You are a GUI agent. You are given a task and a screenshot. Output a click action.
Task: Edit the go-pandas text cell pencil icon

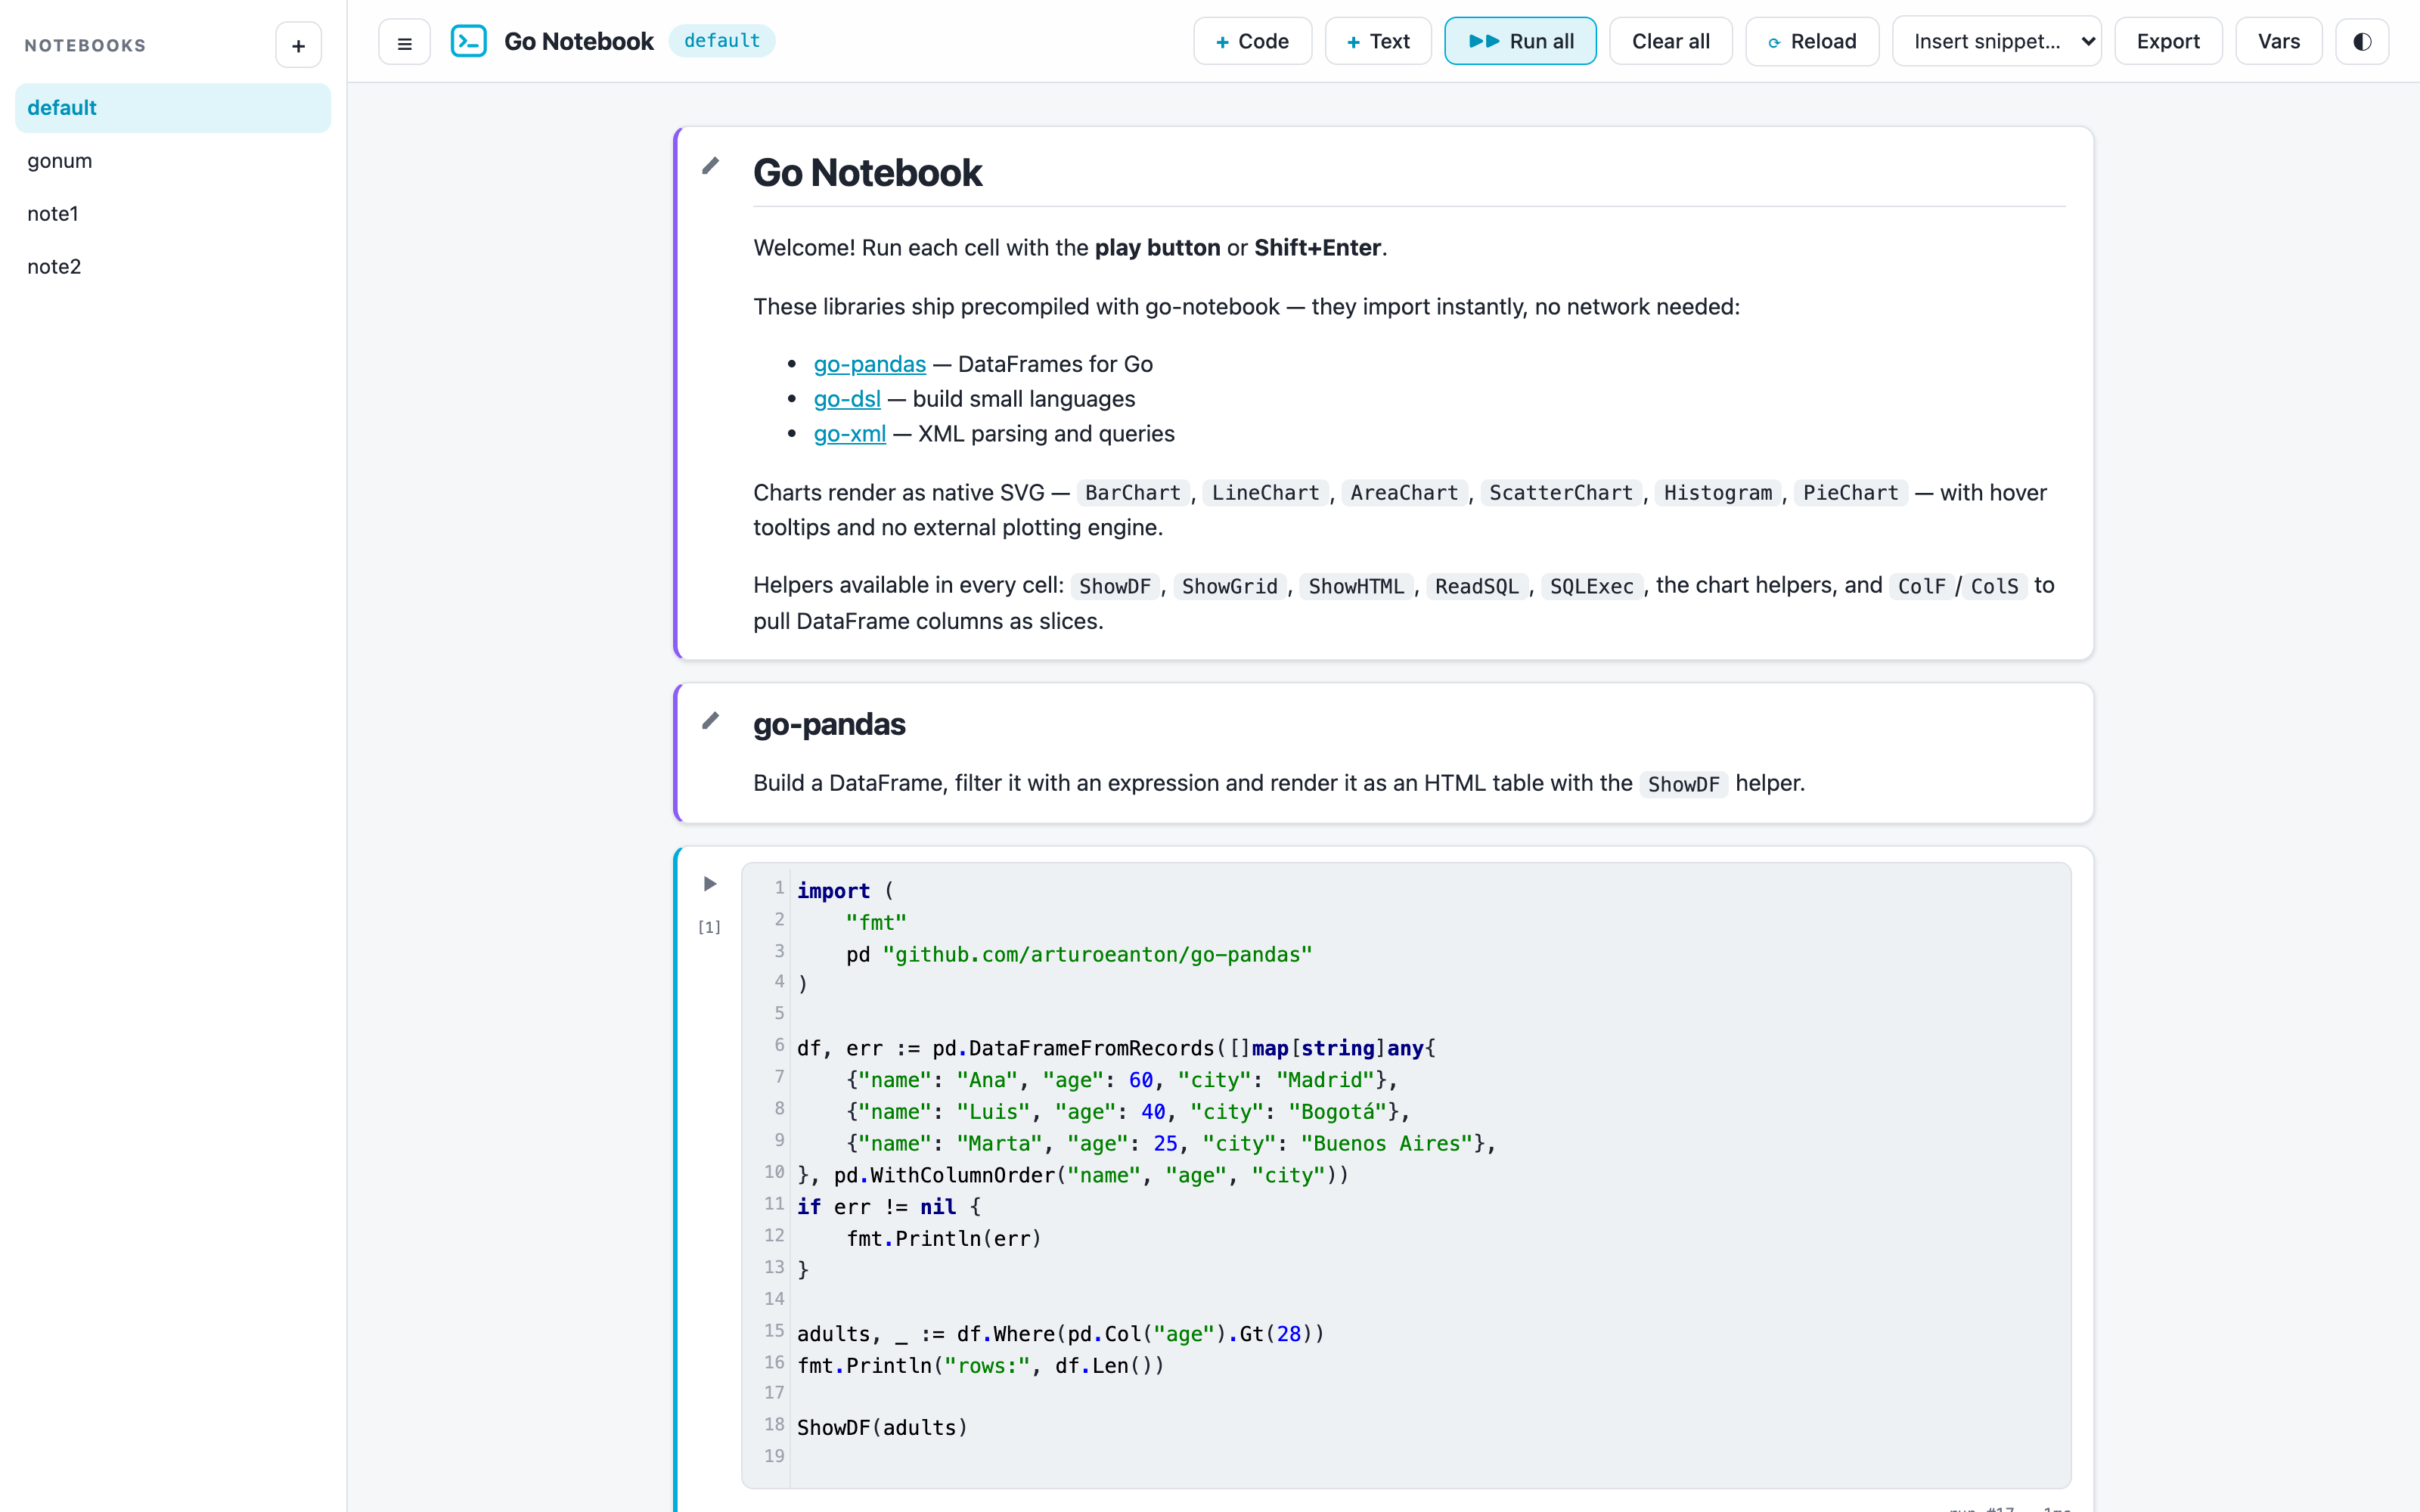[710, 721]
